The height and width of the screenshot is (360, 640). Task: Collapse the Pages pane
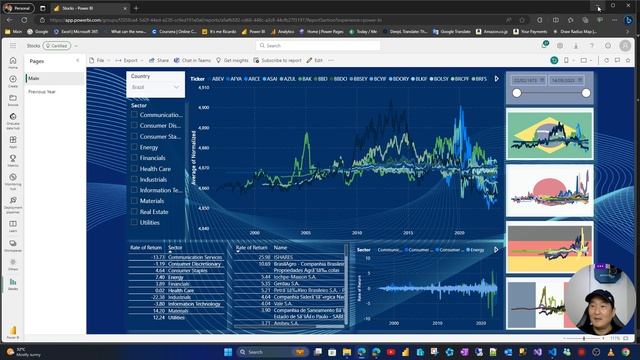78,60
